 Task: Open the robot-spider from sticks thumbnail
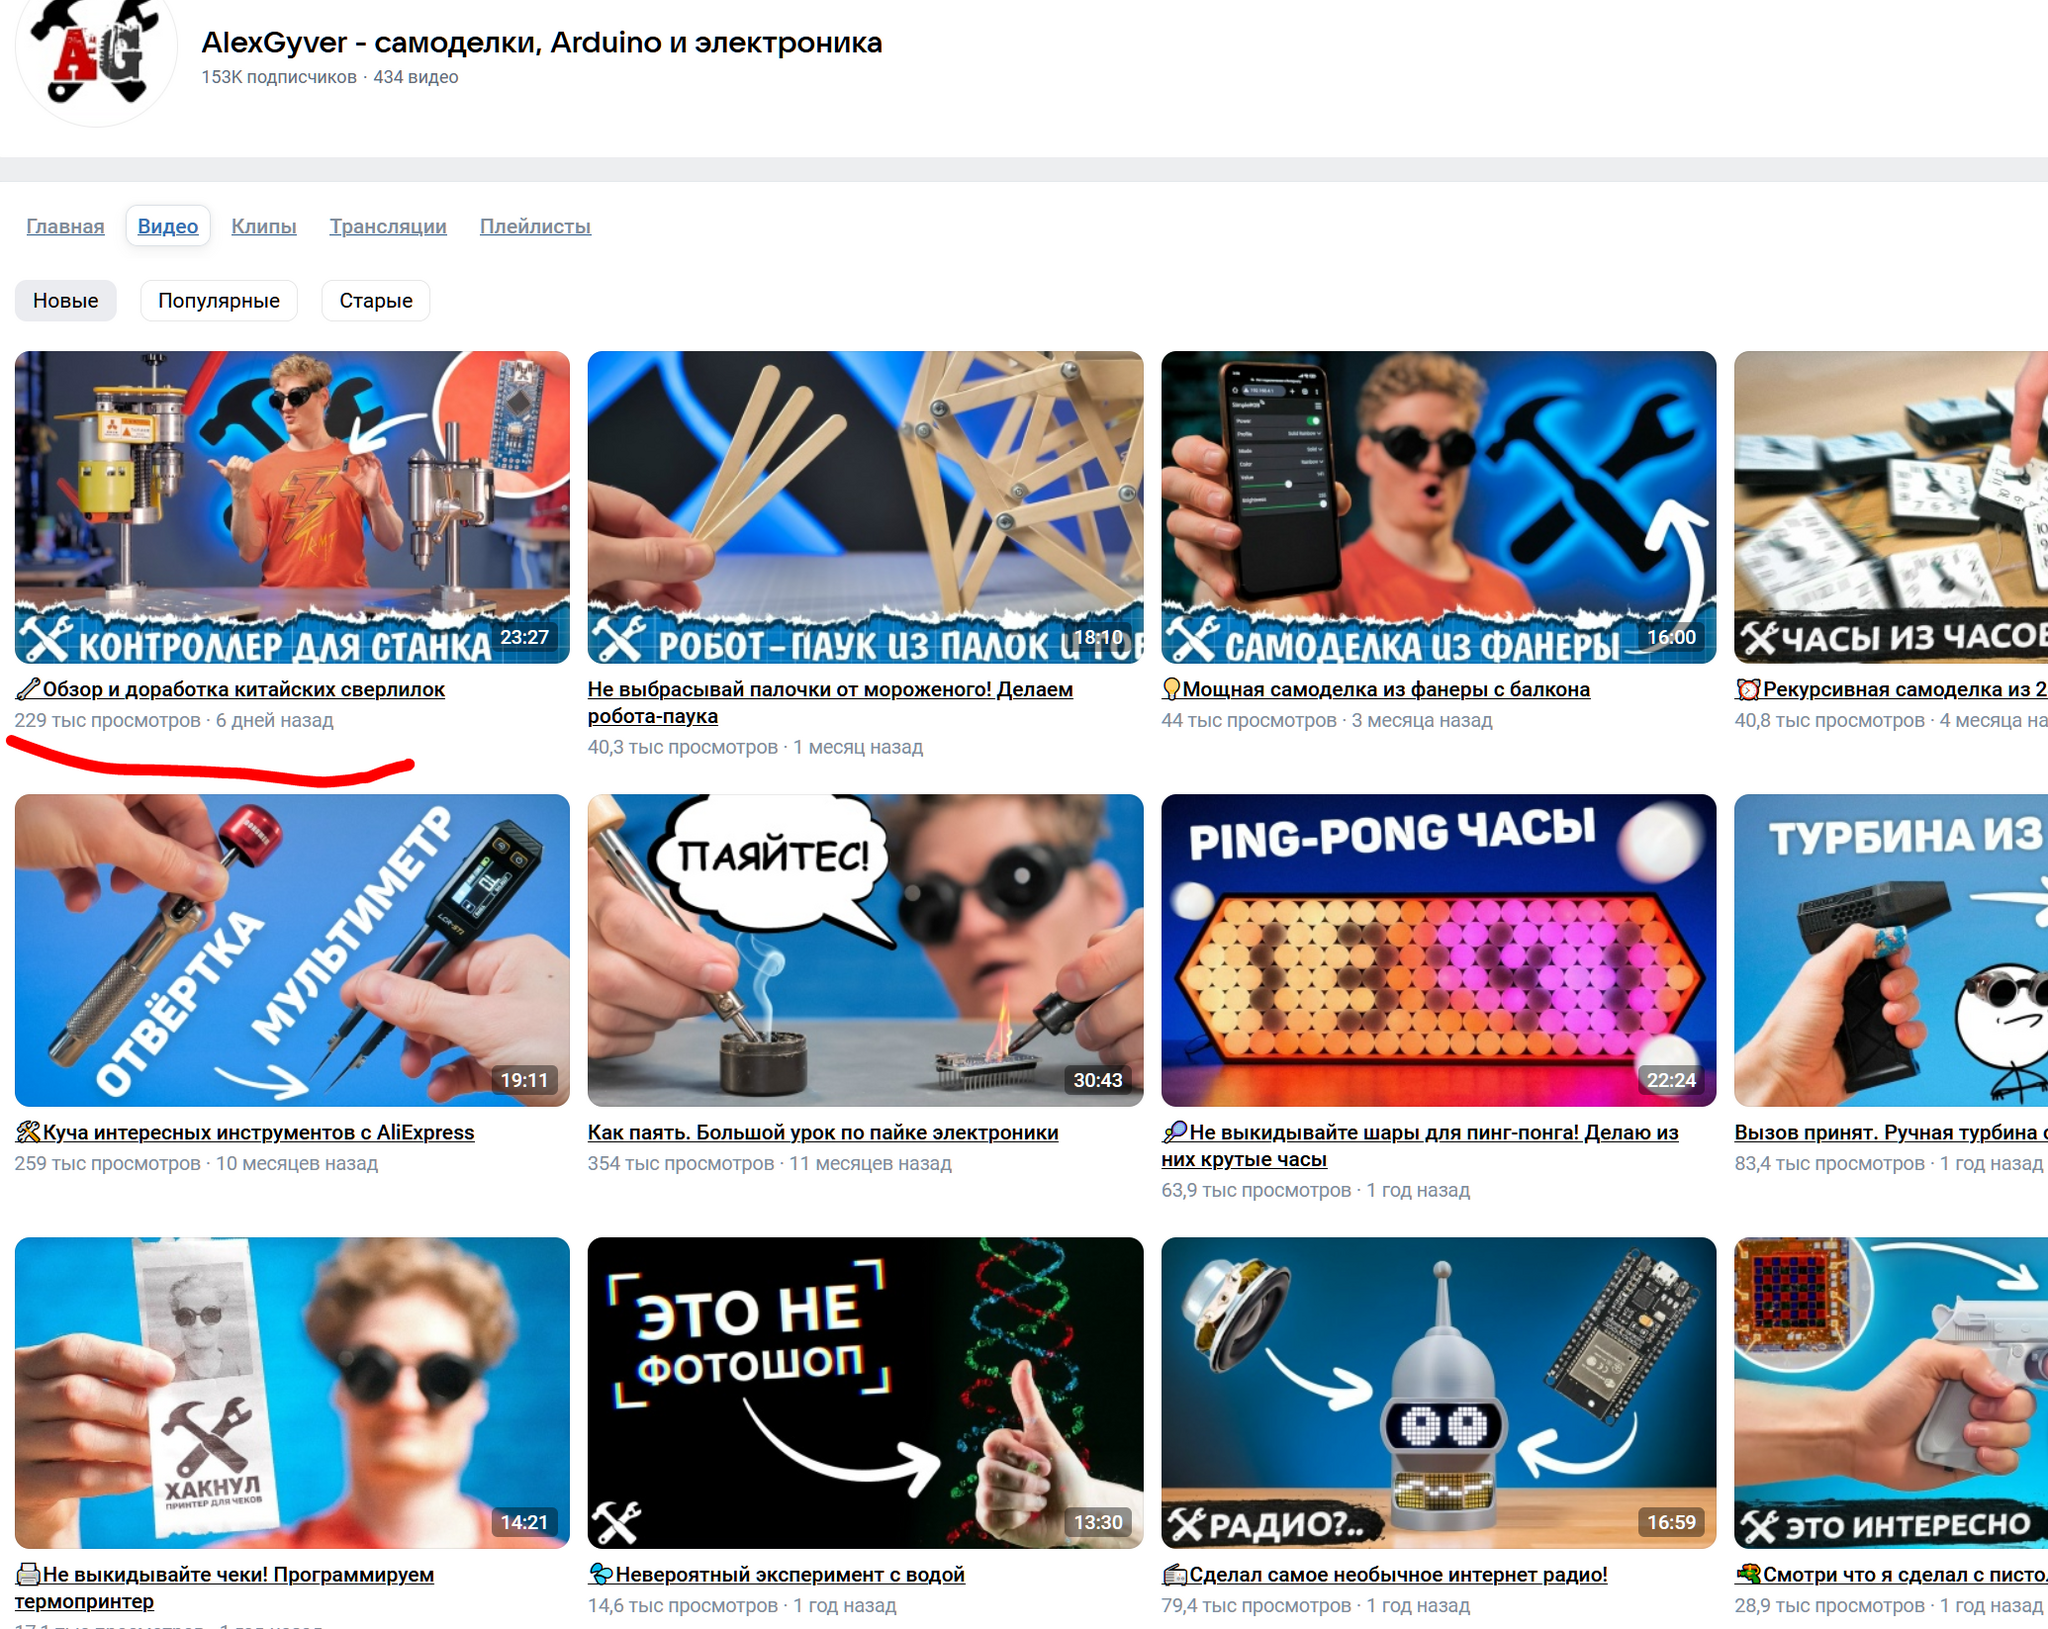tap(865, 506)
